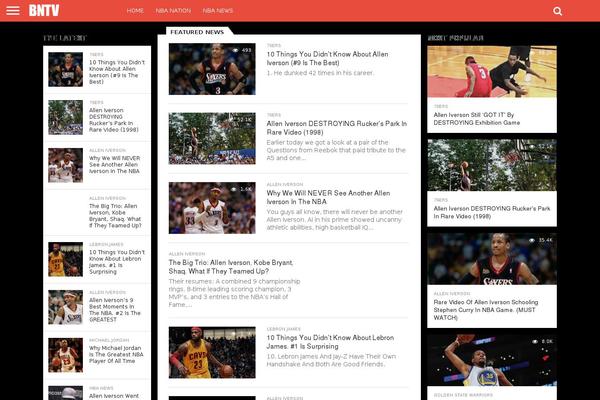This screenshot has width=600, height=400.
Task: Open most popular Rucker's Park thumbnail
Action: coord(492,165)
